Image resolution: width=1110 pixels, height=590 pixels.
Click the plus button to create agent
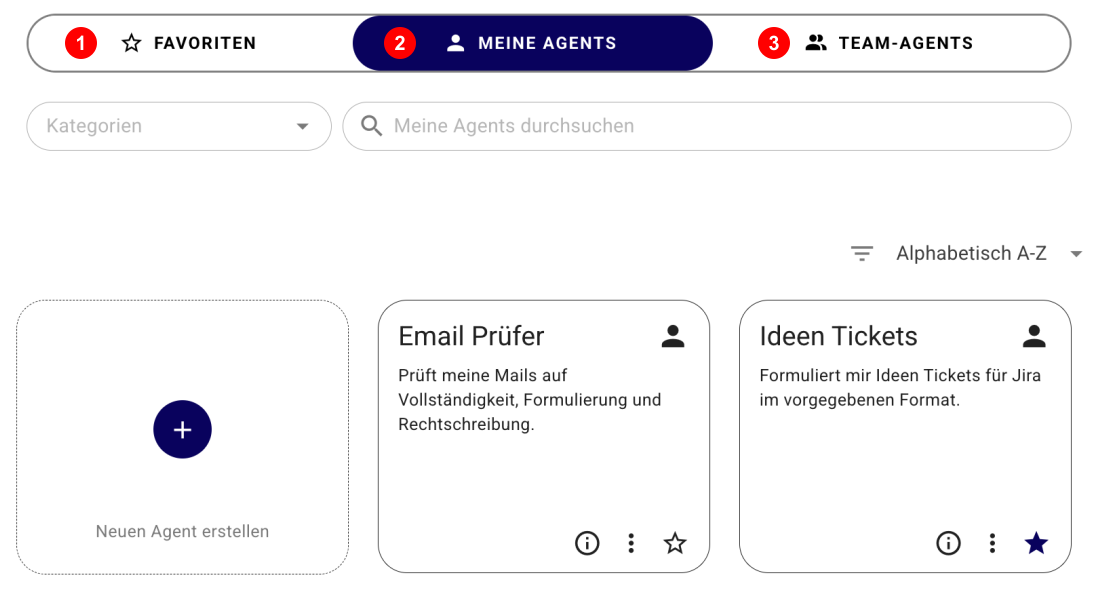click(183, 429)
